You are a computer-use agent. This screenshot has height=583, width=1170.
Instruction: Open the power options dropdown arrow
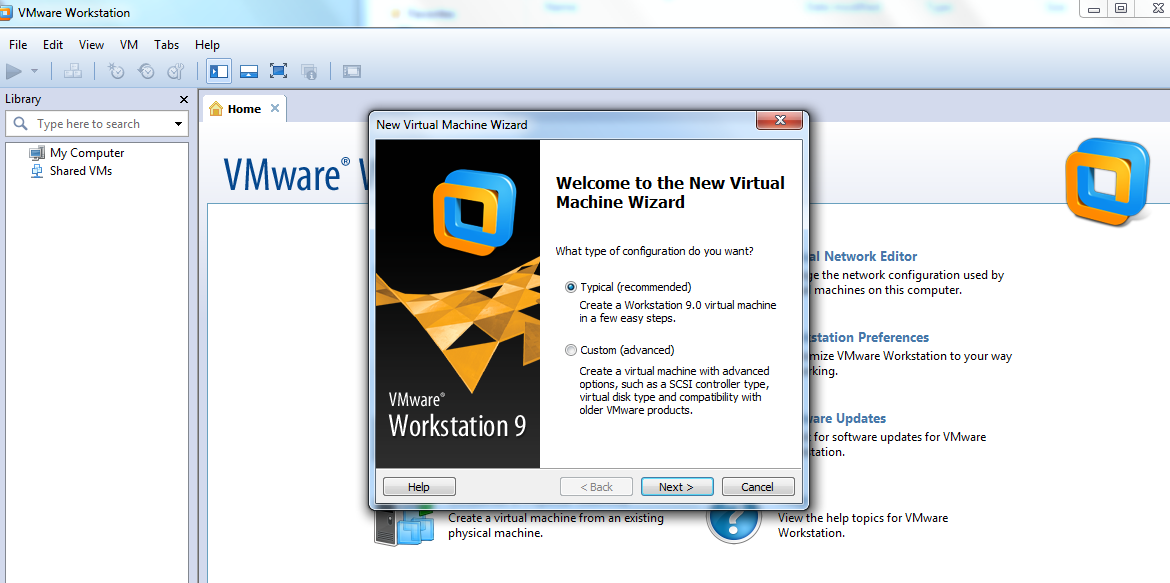coord(33,71)
